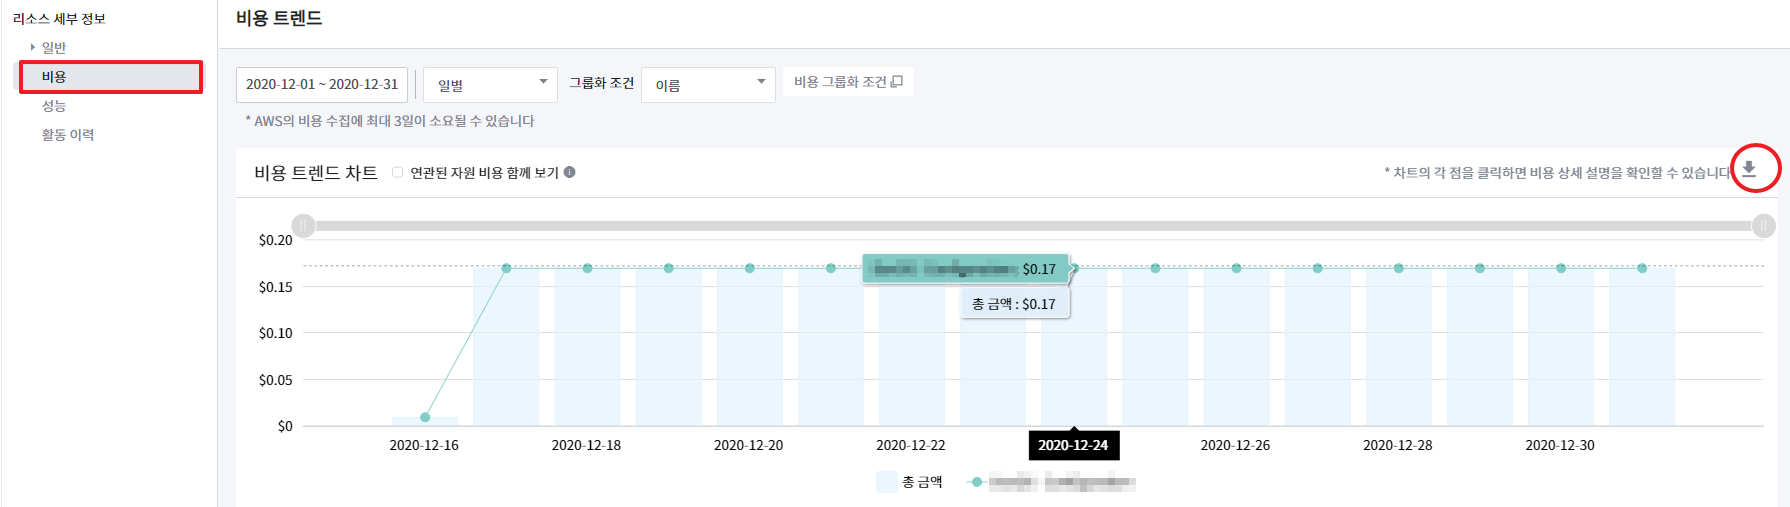
Task: Click the 2020-12-24 highlighted axis label
Action: (x=1073, y=446)
